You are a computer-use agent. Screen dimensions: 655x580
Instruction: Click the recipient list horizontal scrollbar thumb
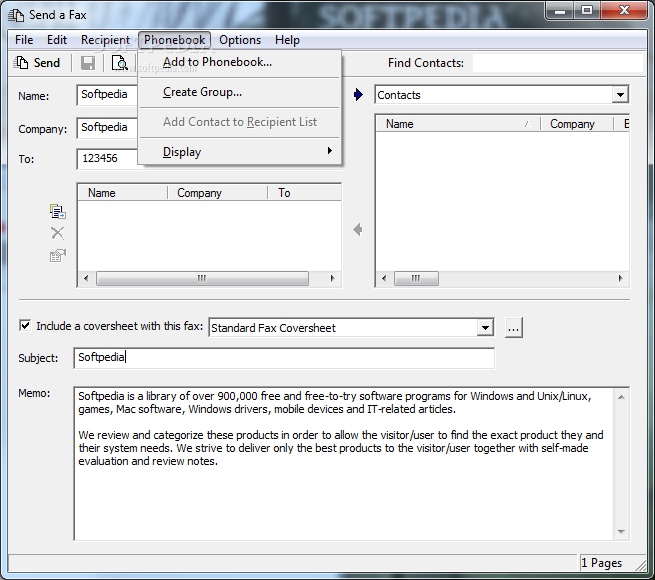point(202,278)
